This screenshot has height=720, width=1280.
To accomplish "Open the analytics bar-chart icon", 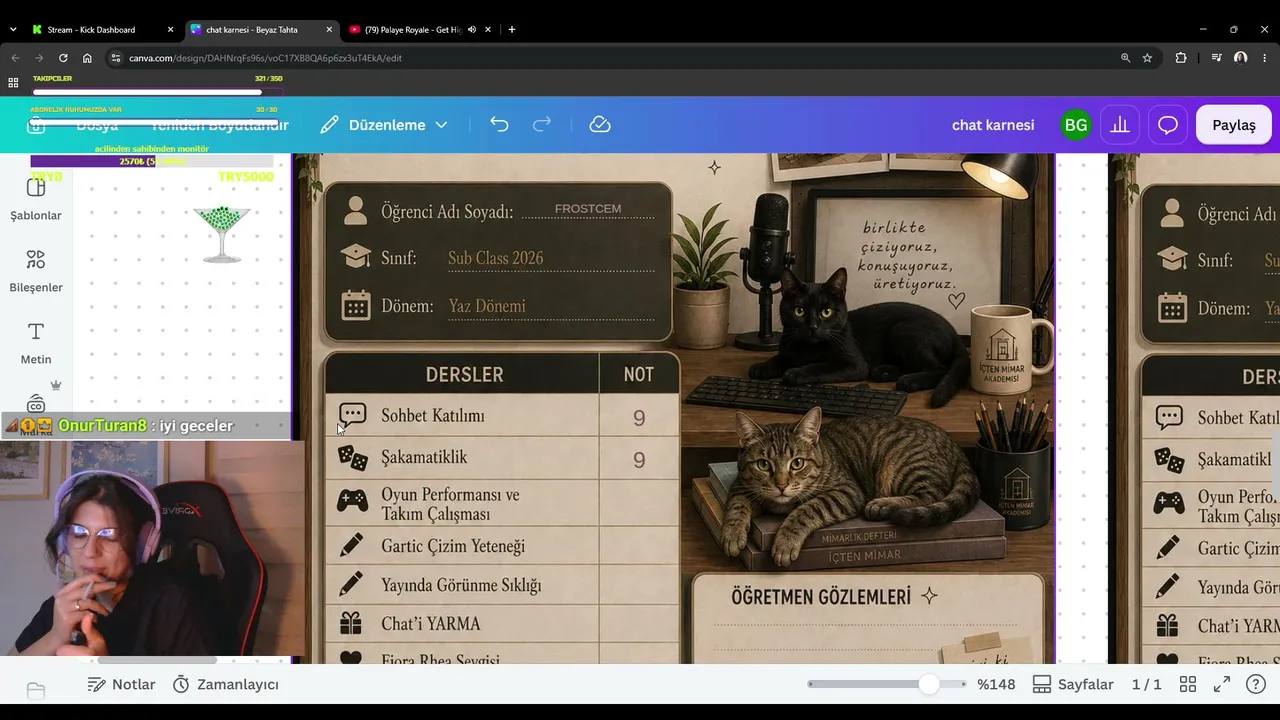I will (x=1120, y=125).
